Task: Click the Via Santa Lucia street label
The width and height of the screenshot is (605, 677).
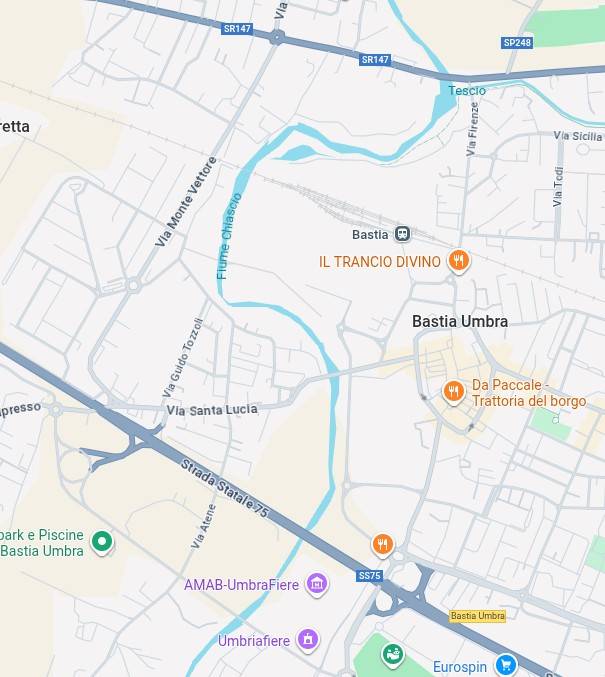Action: point(212,410)
